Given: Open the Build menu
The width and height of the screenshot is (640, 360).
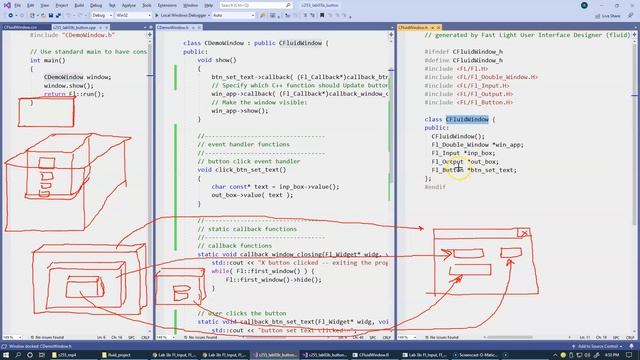Looking at the screenshot, I should click(x=79, y=5).
